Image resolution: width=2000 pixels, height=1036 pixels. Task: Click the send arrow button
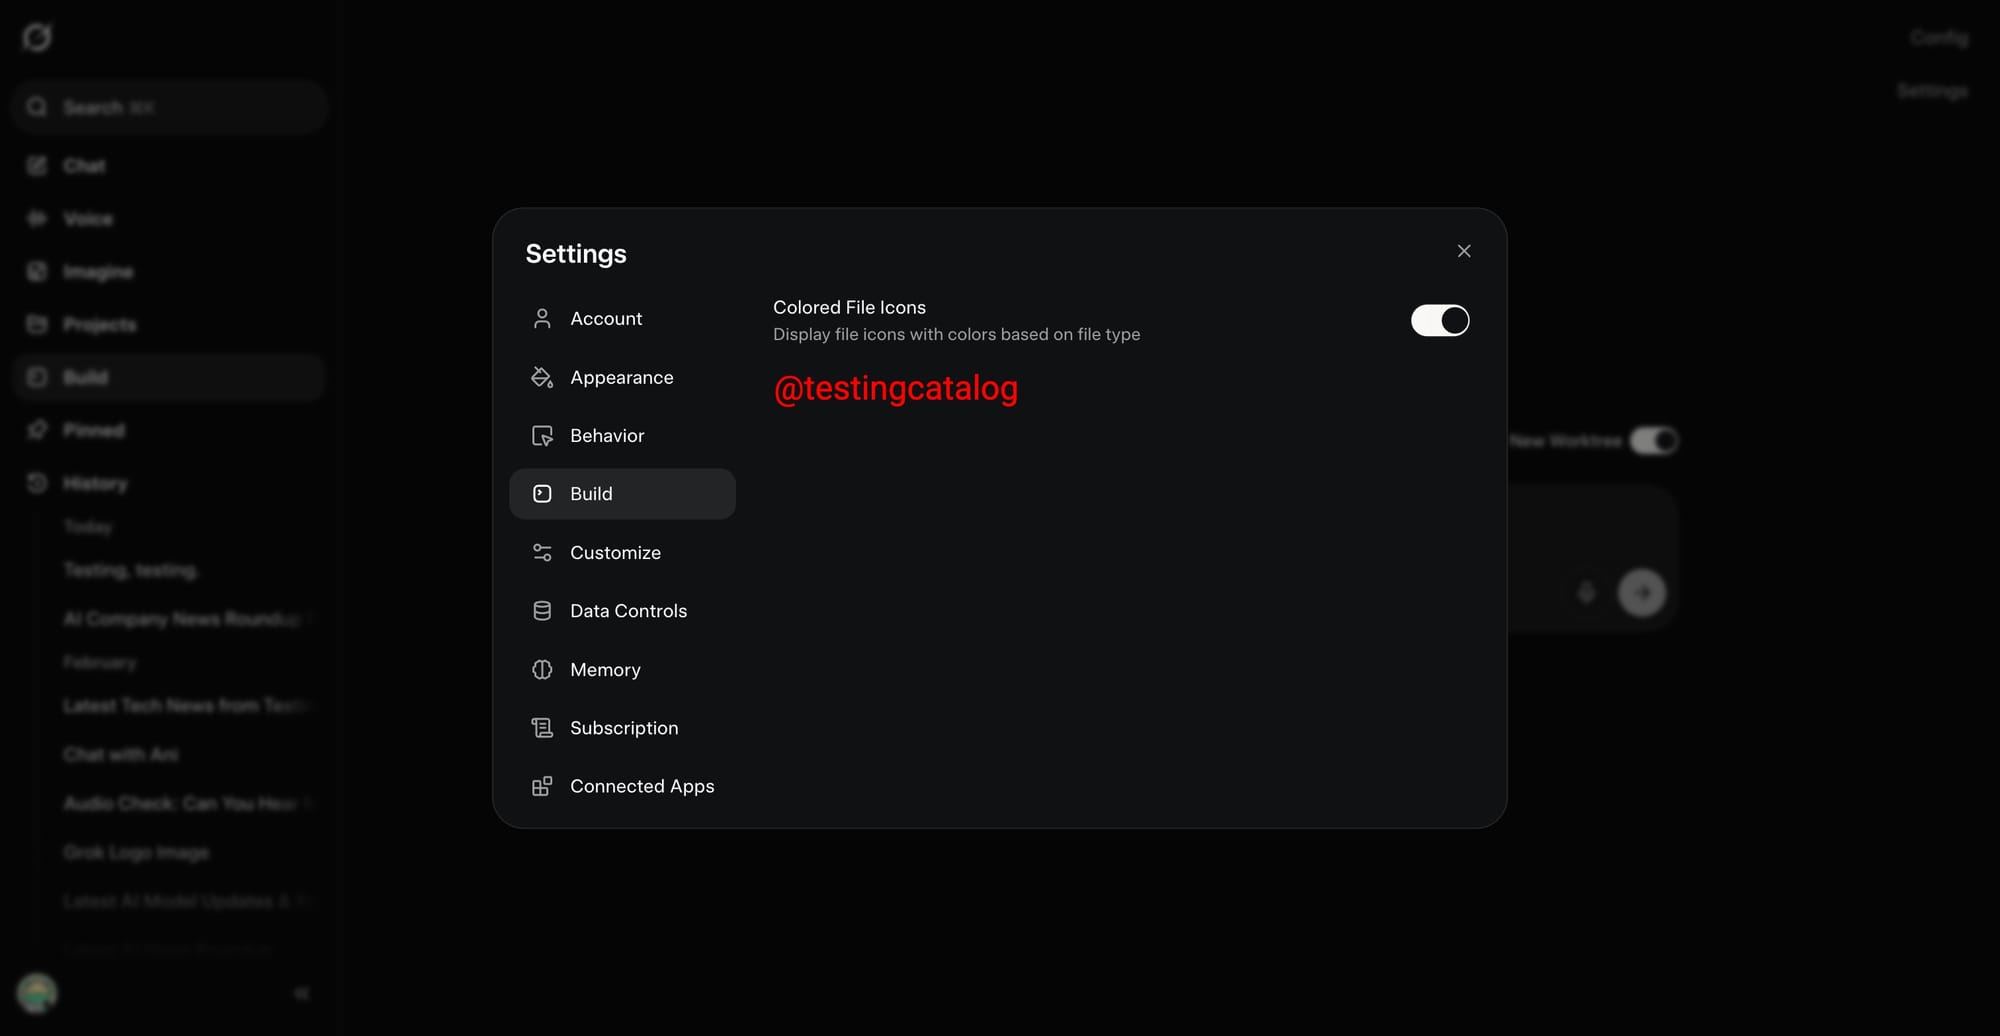1642,593
